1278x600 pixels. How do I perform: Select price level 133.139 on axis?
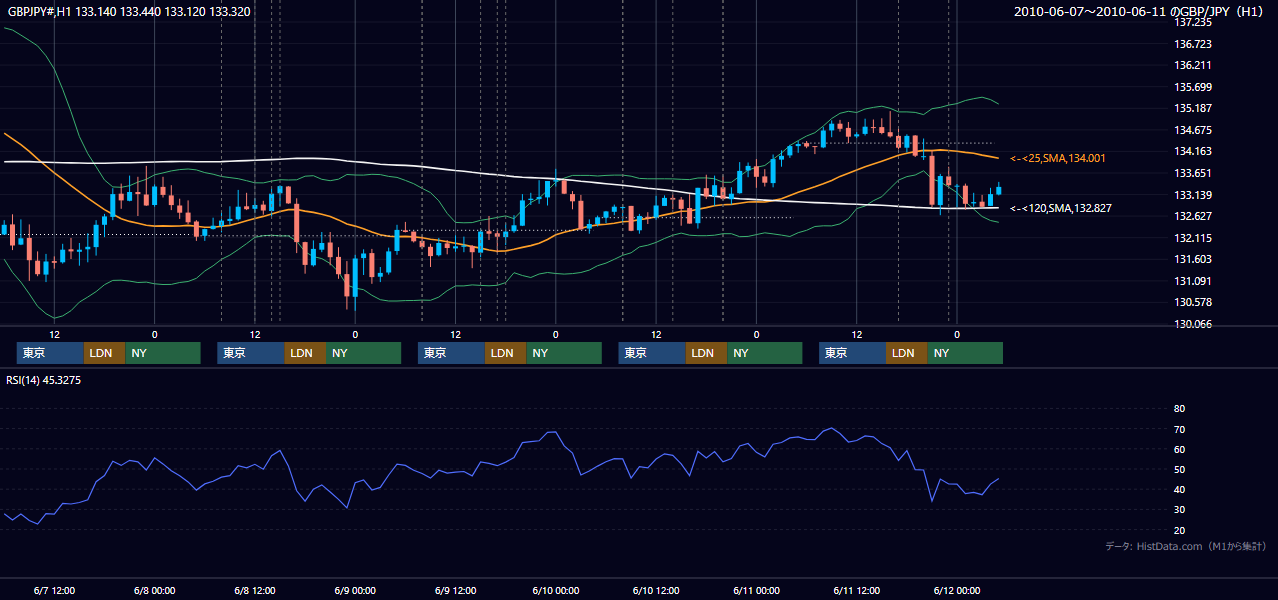coord(1193,195)
